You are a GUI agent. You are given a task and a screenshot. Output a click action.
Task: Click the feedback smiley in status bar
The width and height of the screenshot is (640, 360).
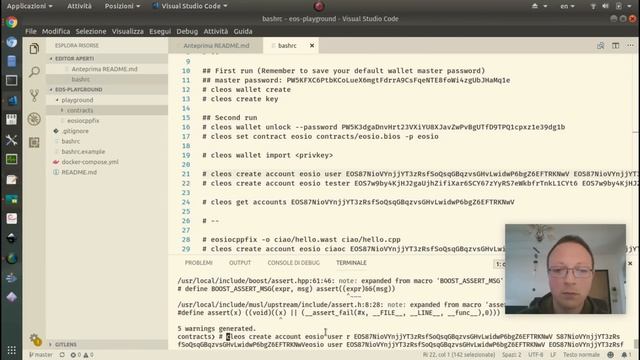pos(610,355)
